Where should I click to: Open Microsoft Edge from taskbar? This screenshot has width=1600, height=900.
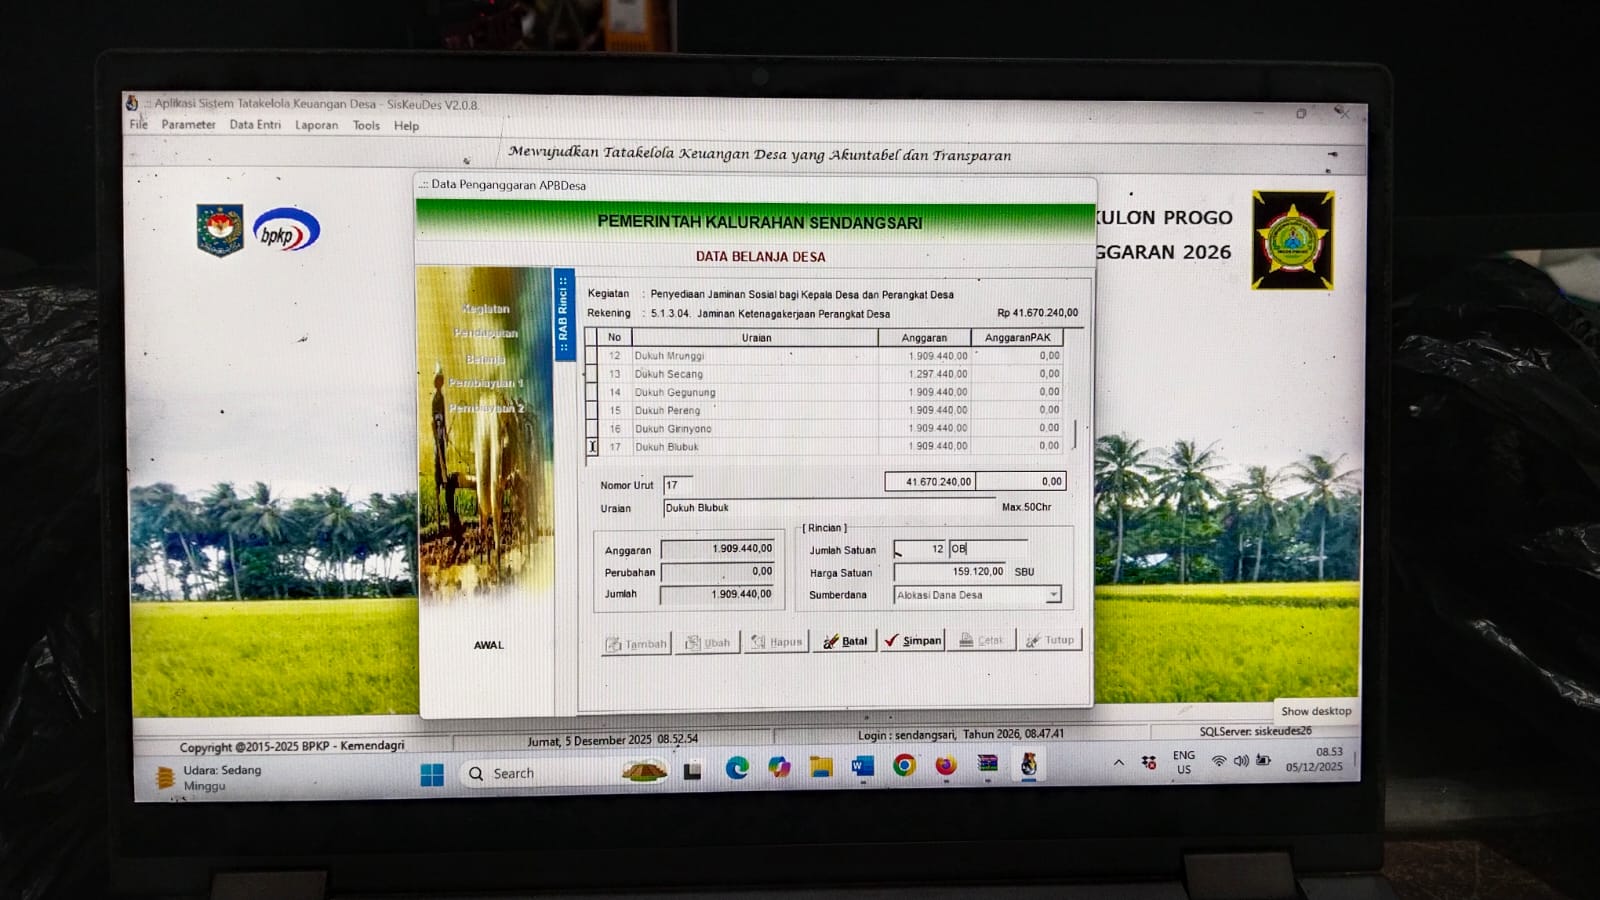point(737,768)
